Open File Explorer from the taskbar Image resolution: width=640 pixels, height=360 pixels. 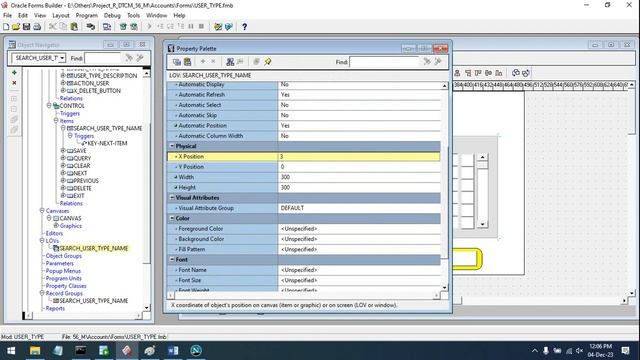coord(35,351)
